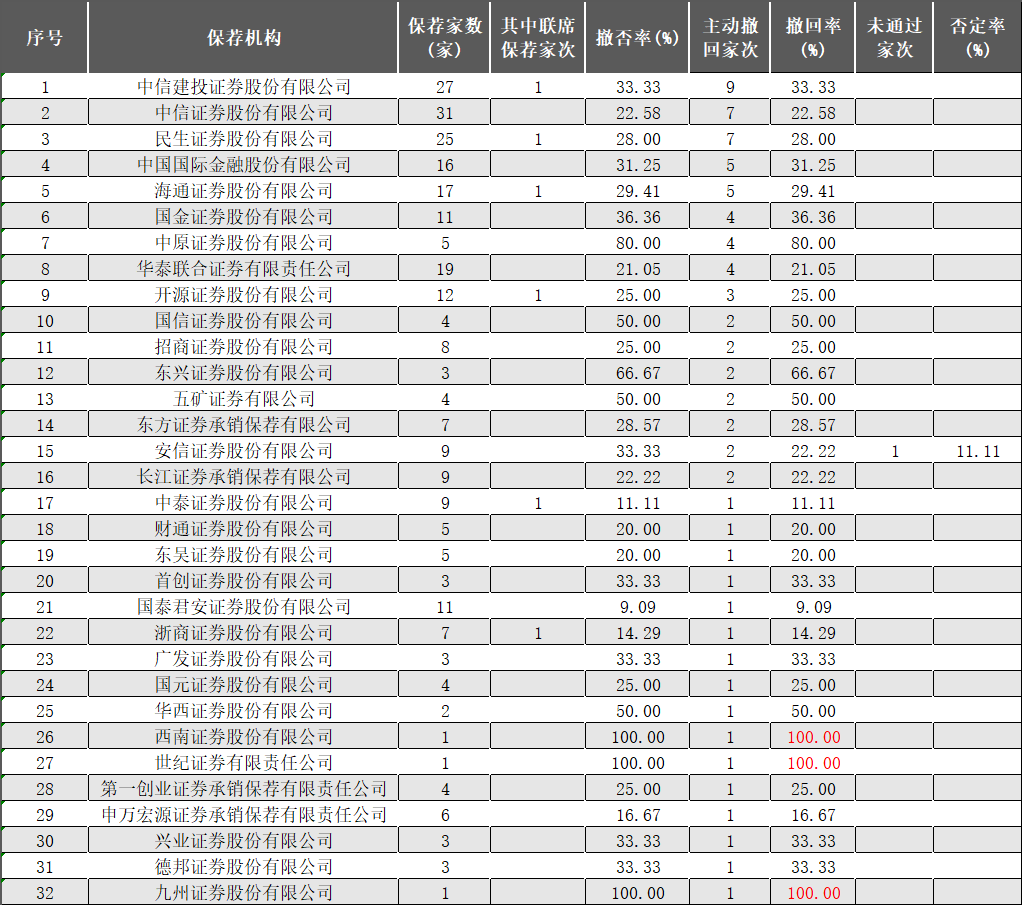Viewport: 1022px width, 905px height.
Task: Click cell 长江证券承销保荐有限公司
Action: coord(243,477)
